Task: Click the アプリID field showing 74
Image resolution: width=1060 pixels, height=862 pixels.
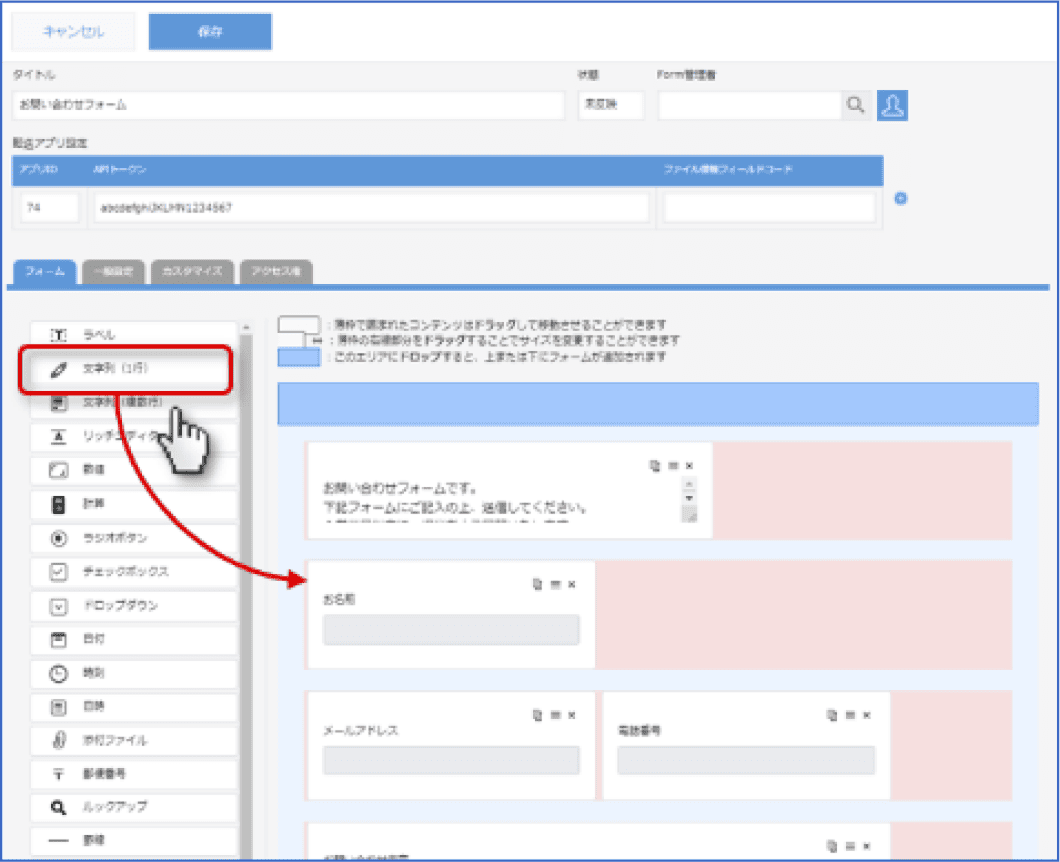Action: 49,208
